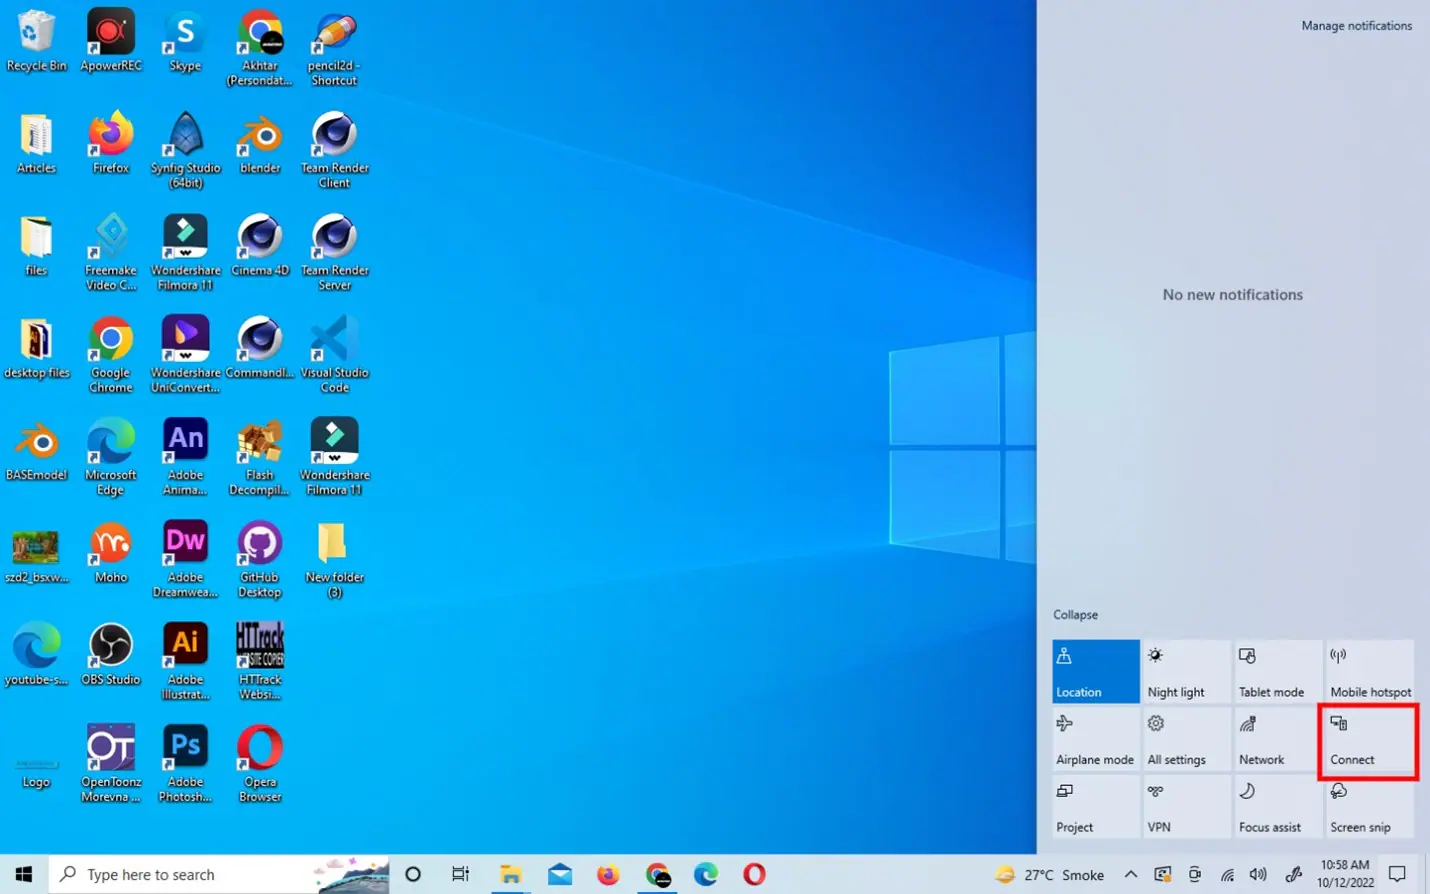1430x894 pixels.
Task: Open the taskbar clock and date
Action: click(1345, 874)
